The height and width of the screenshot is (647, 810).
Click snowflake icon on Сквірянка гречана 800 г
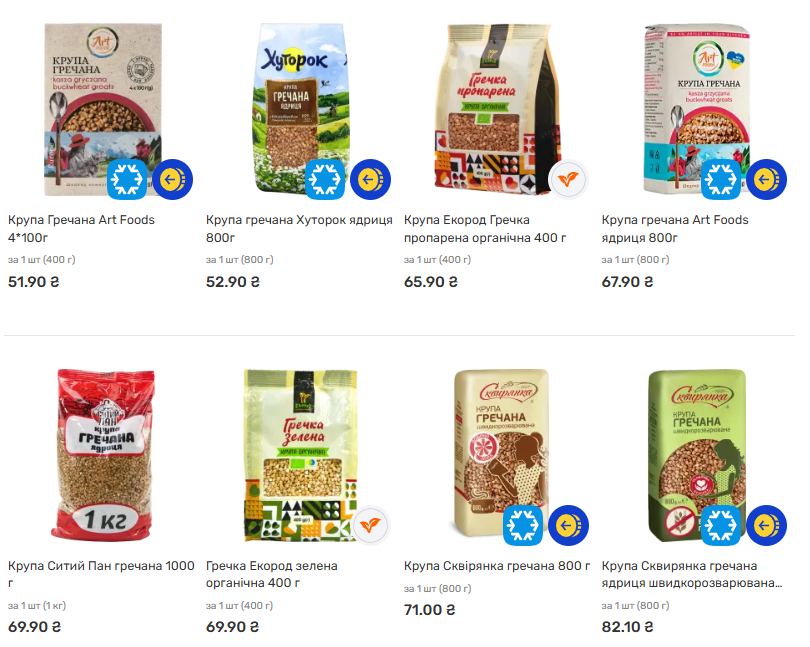pyautogui.click(x=523, y=525)
